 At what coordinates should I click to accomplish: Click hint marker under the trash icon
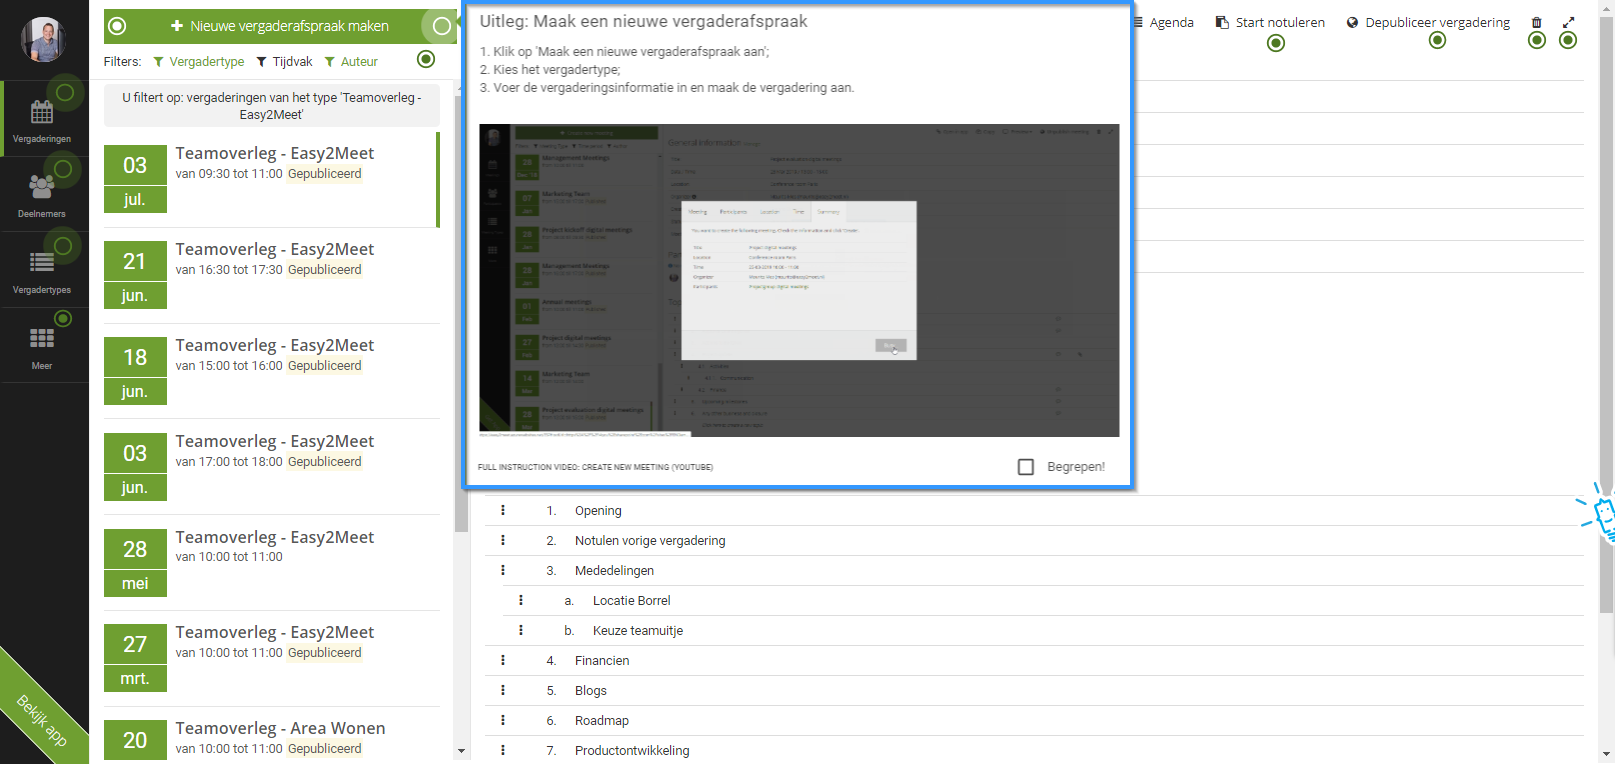click(x=1537, y=40)
